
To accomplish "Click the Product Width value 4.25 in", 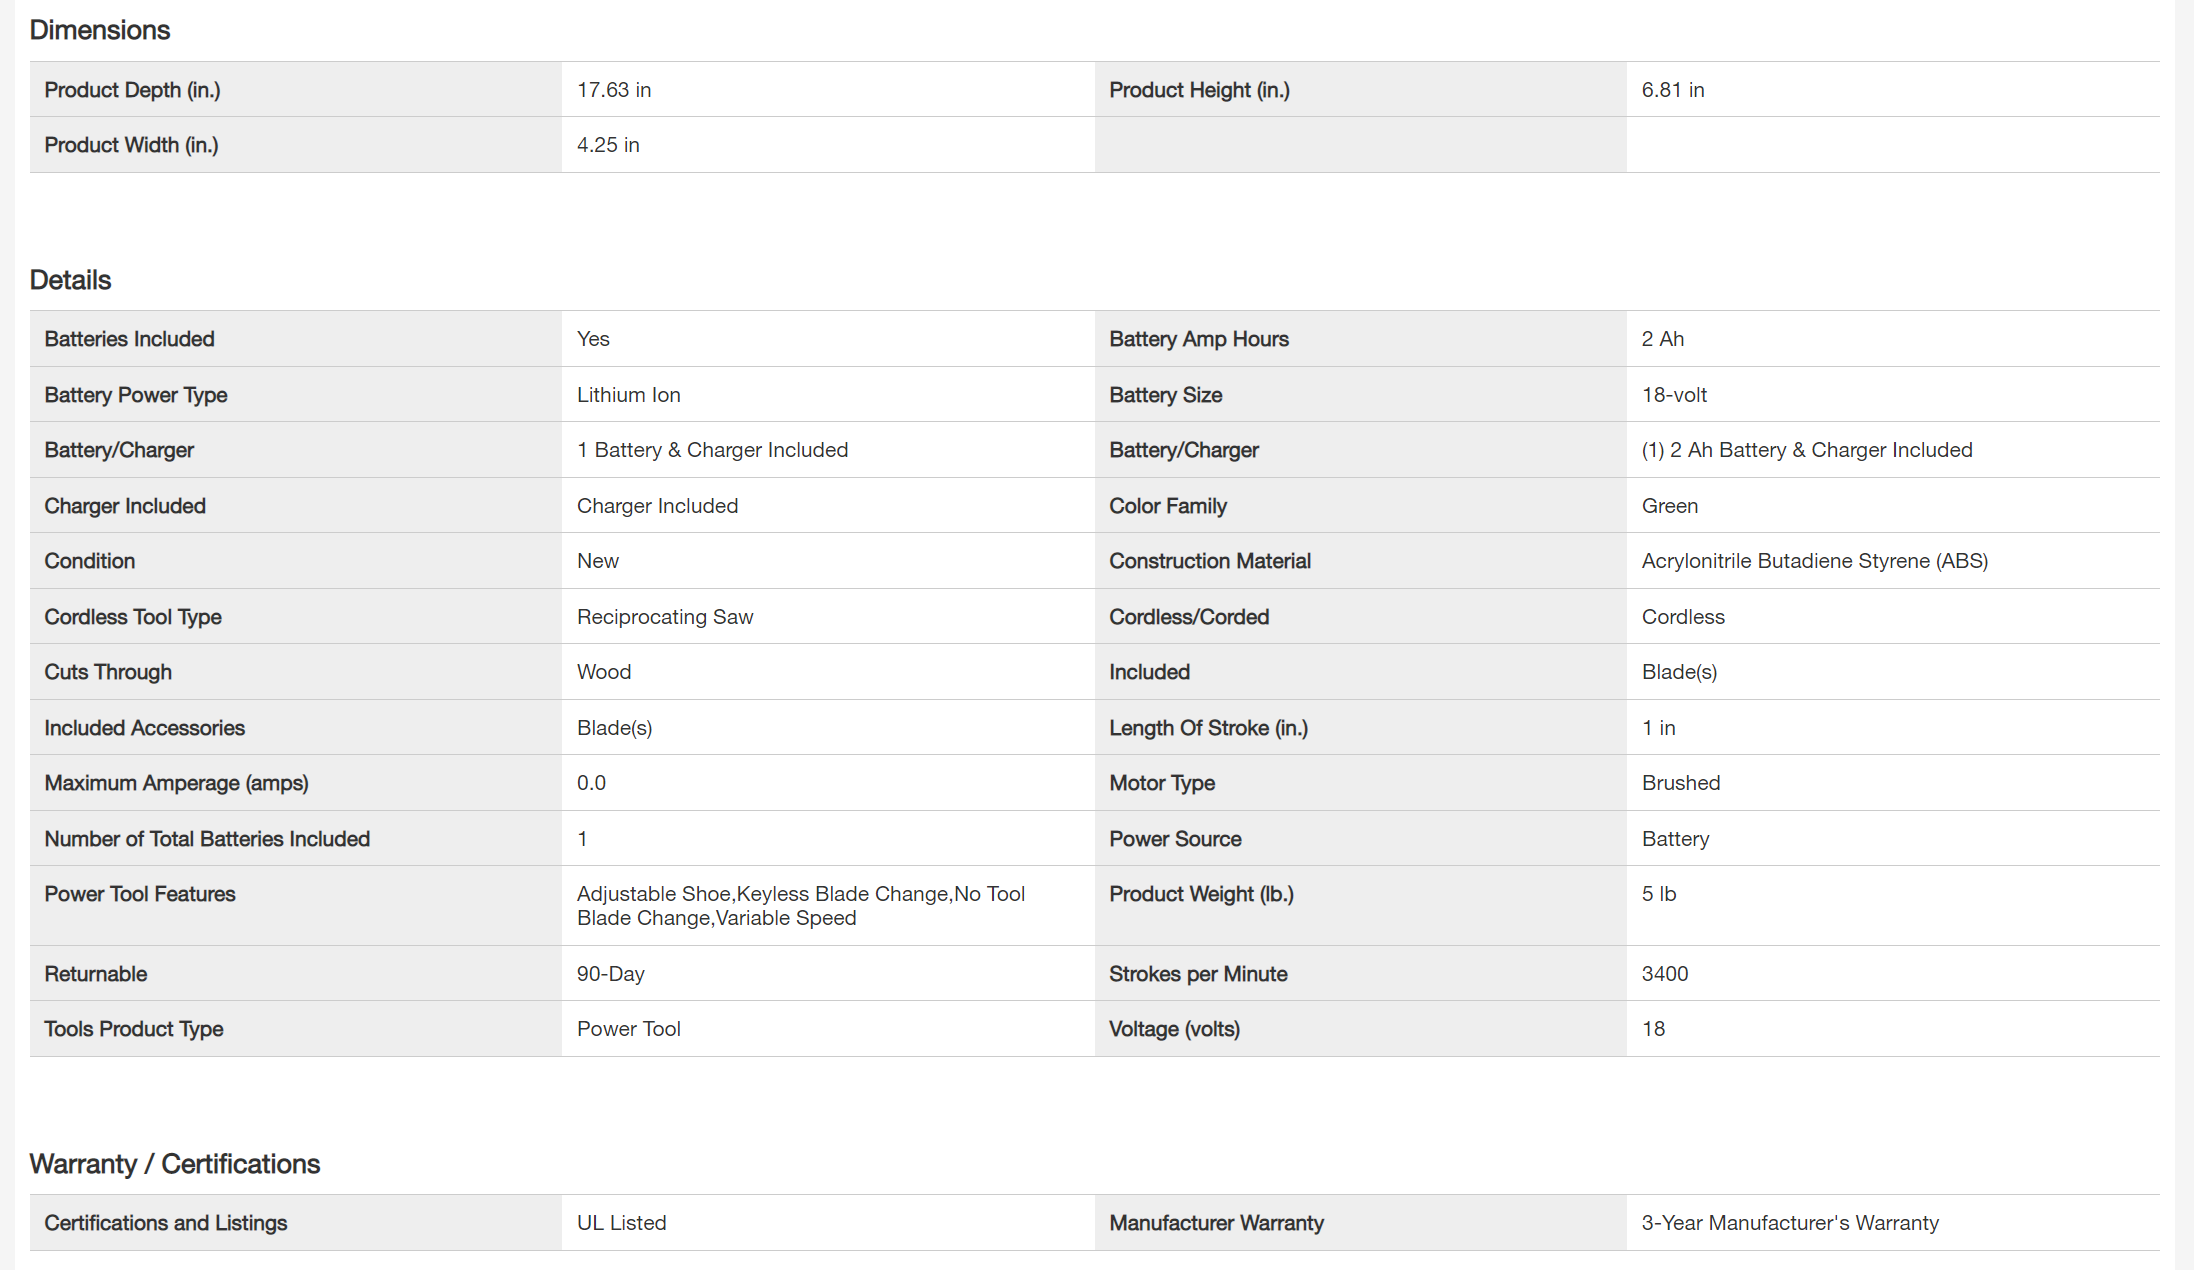I will tap(607, 145).
